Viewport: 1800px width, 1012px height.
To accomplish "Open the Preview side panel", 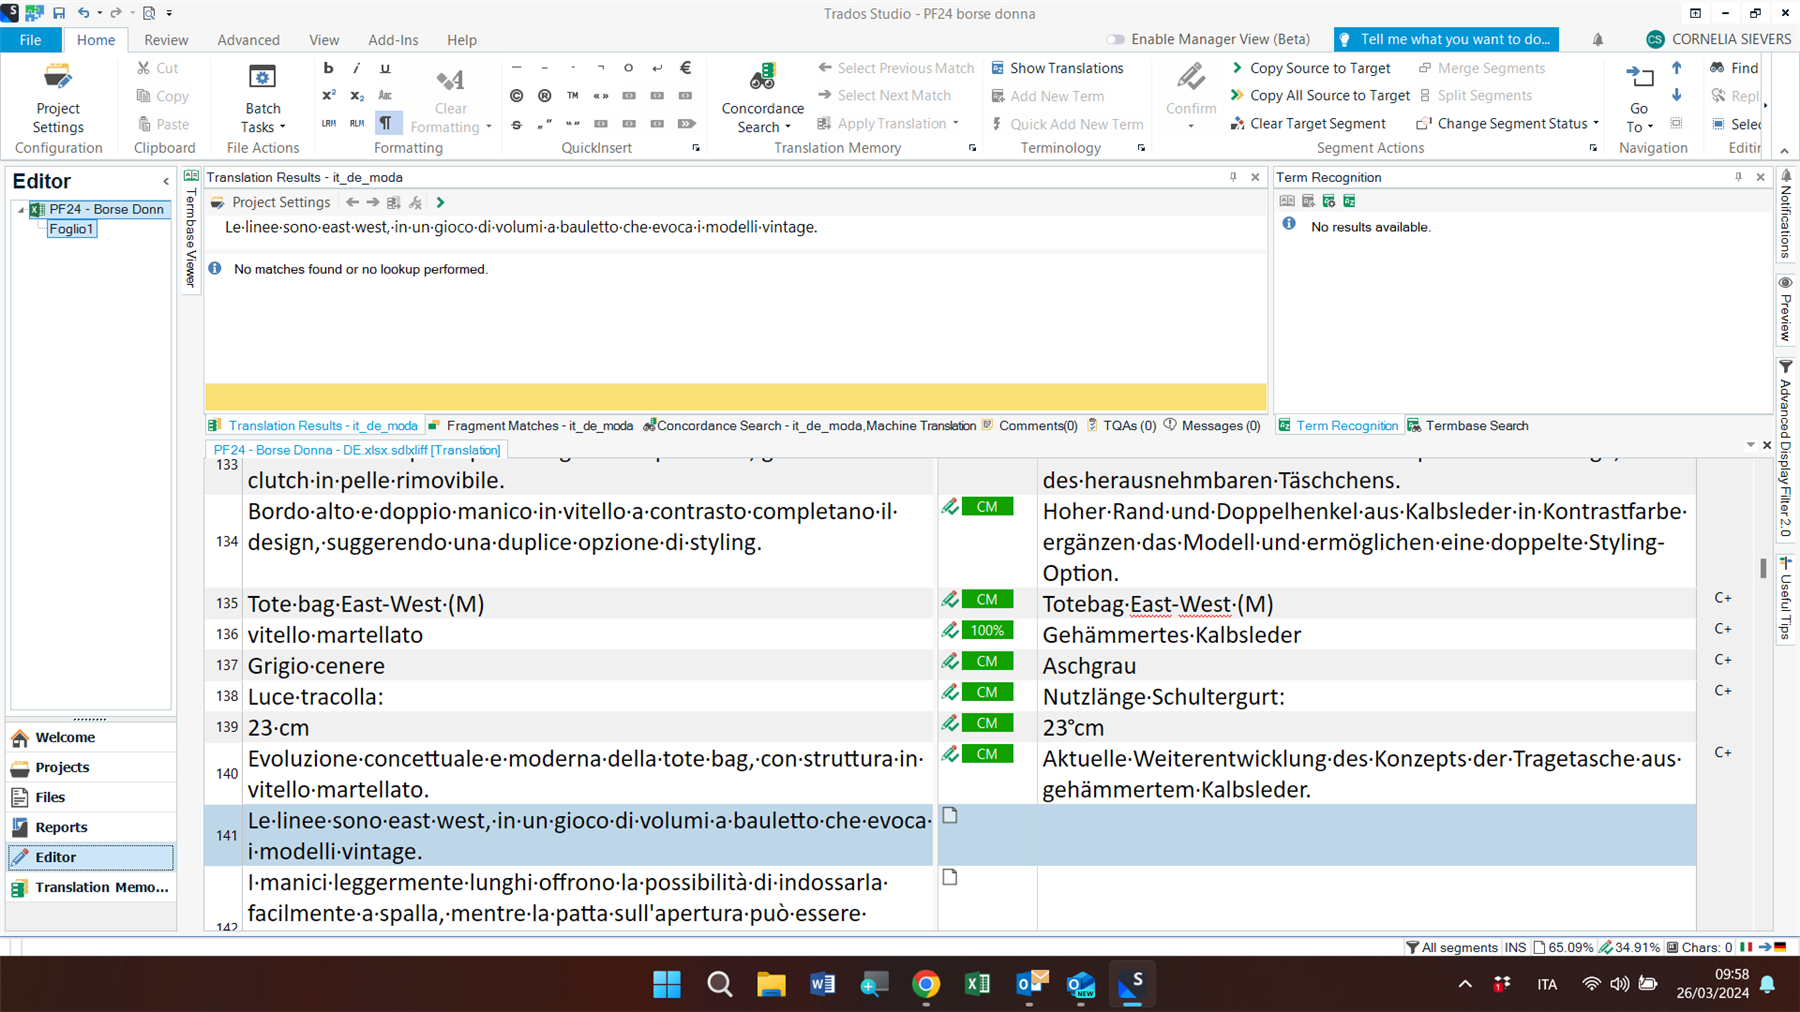I will 1785,309.
